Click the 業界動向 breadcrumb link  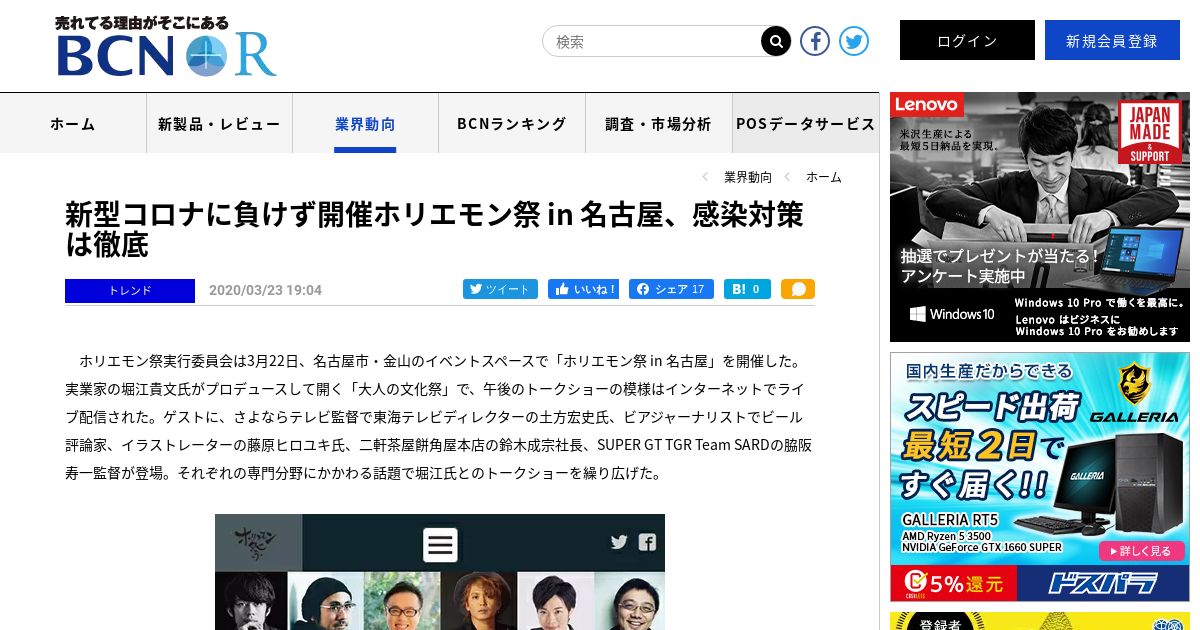click(x=748, y=177)
